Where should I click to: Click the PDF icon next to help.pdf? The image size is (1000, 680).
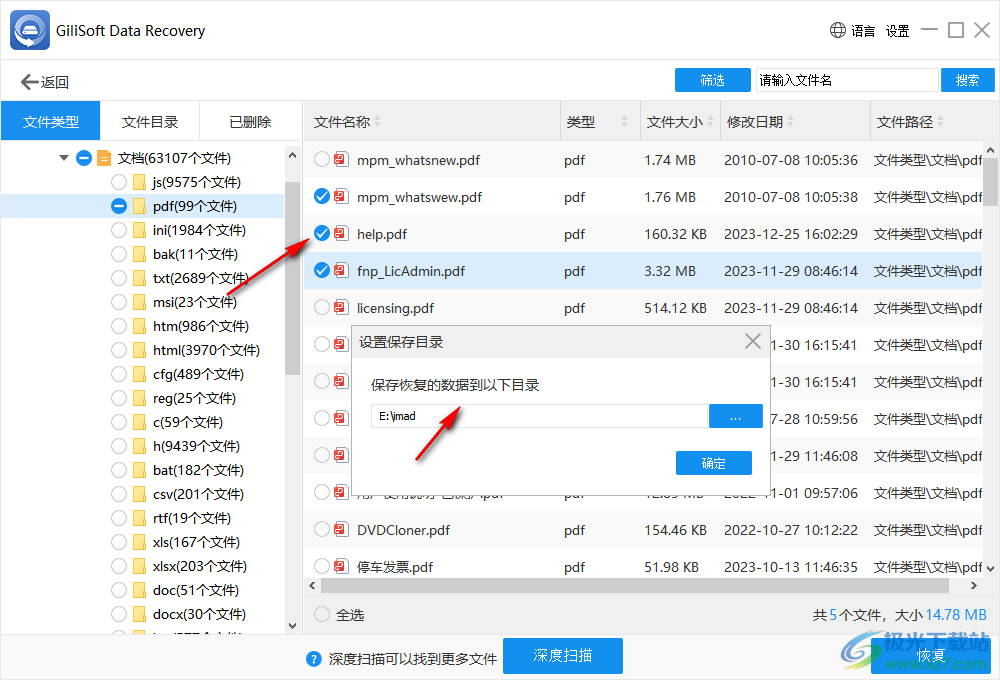[341, 233]
